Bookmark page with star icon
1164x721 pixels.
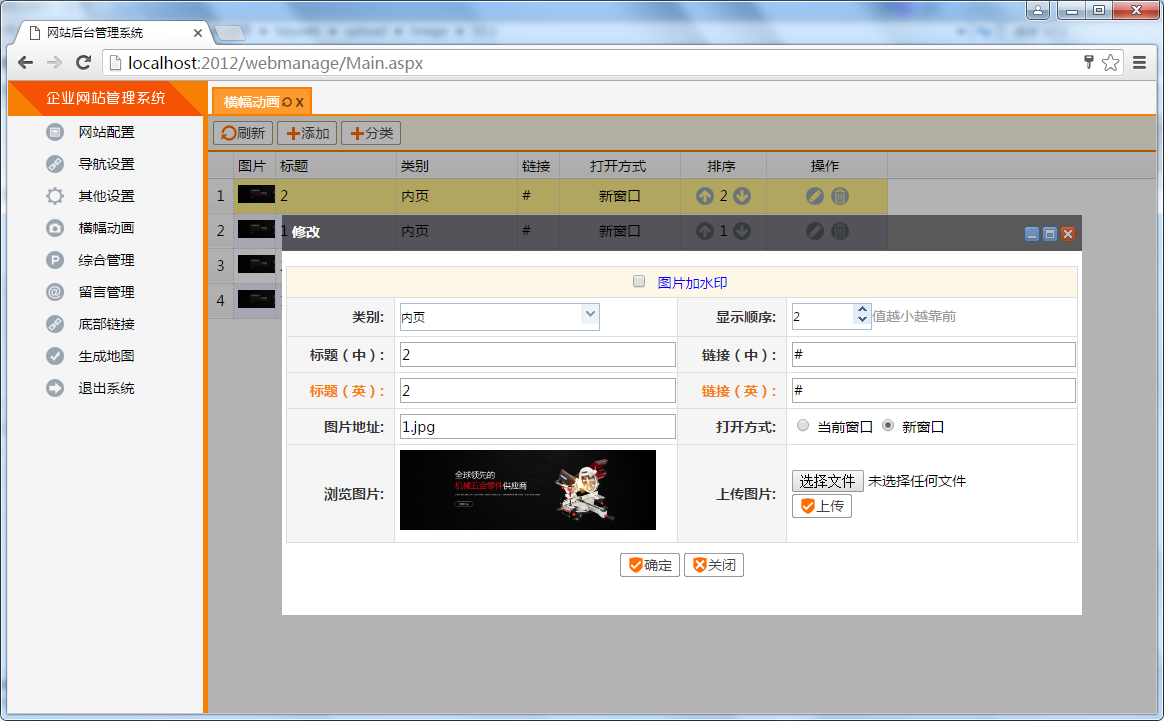(1110, 63)
